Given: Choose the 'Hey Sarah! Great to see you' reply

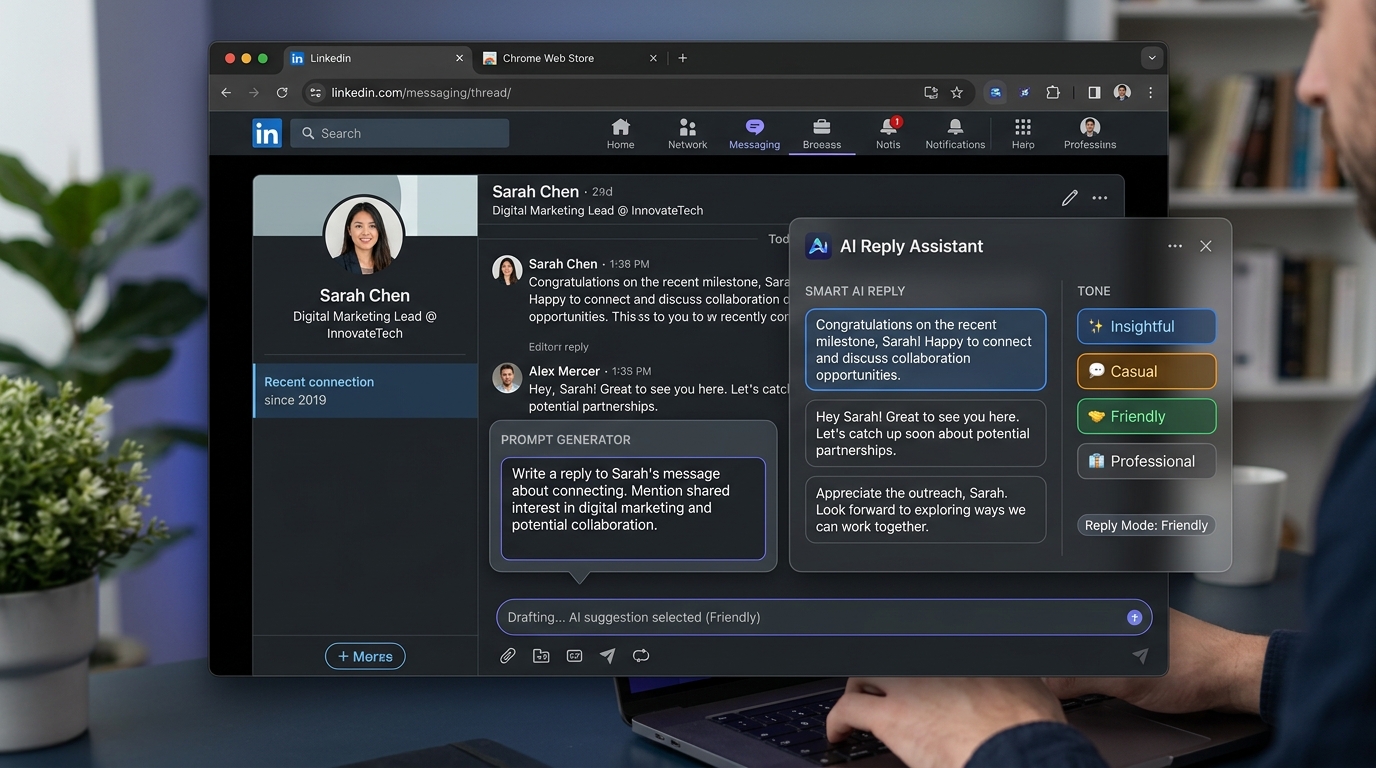Looking at the screenshot, I should click(925, 433).
